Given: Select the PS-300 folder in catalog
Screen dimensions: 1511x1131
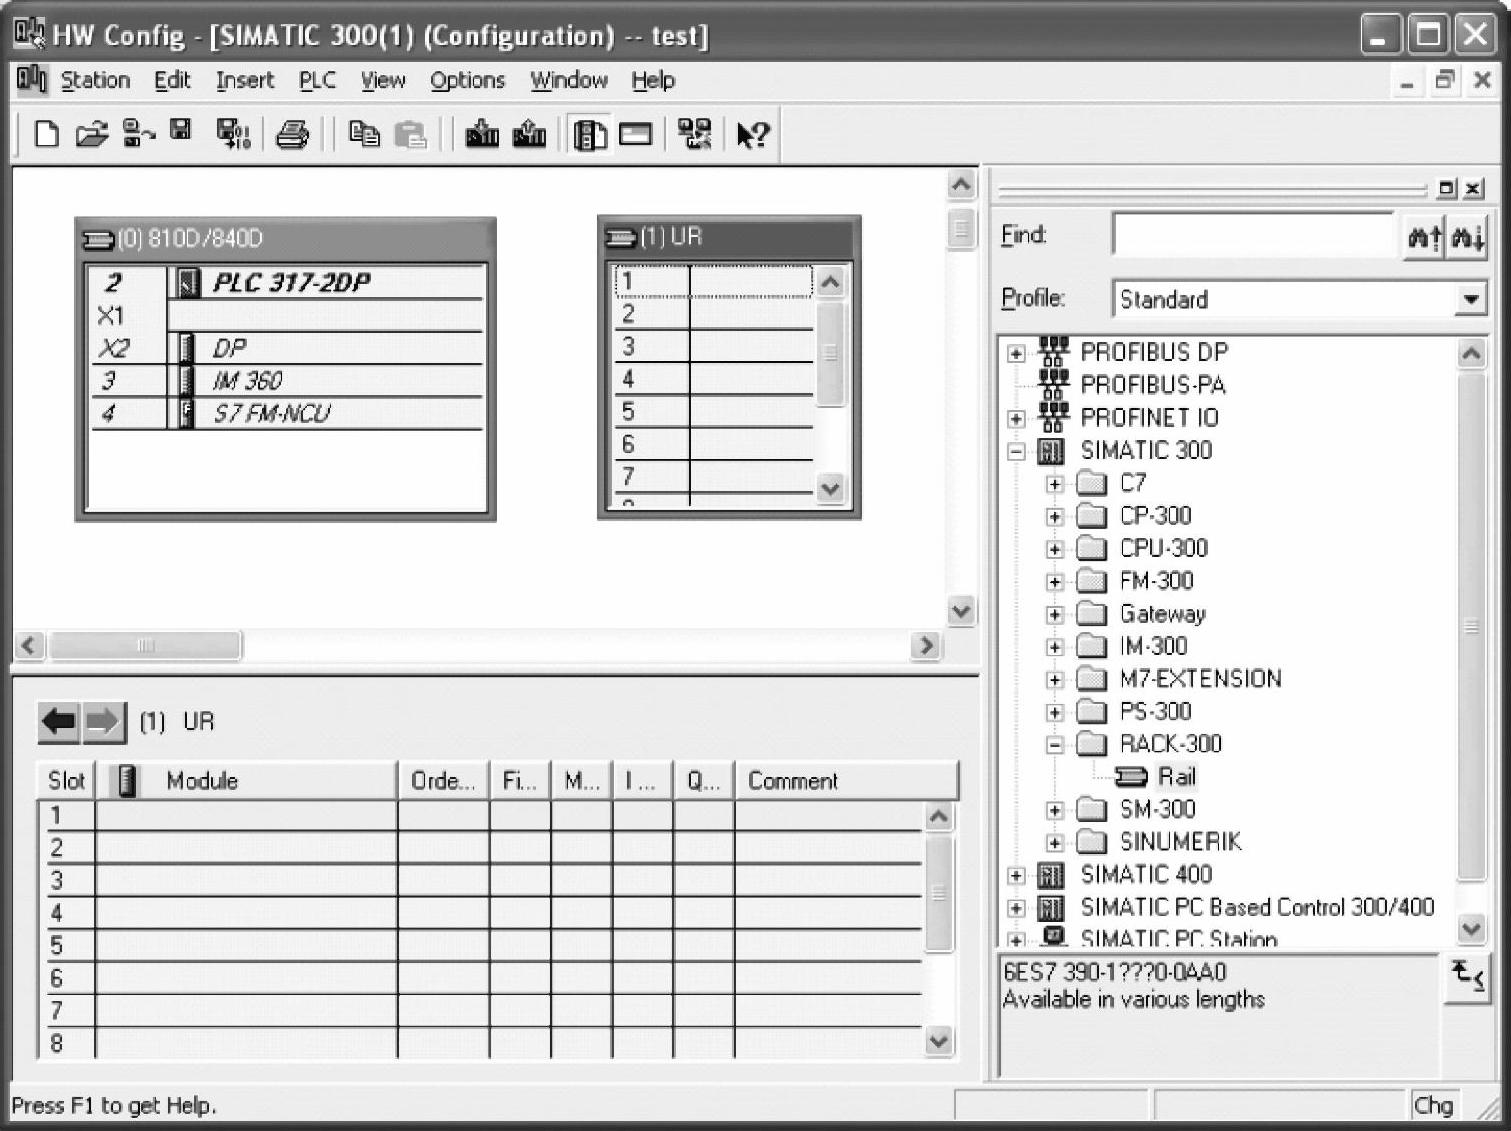Looking at the screenshot, I should (x=1155, y=711).
